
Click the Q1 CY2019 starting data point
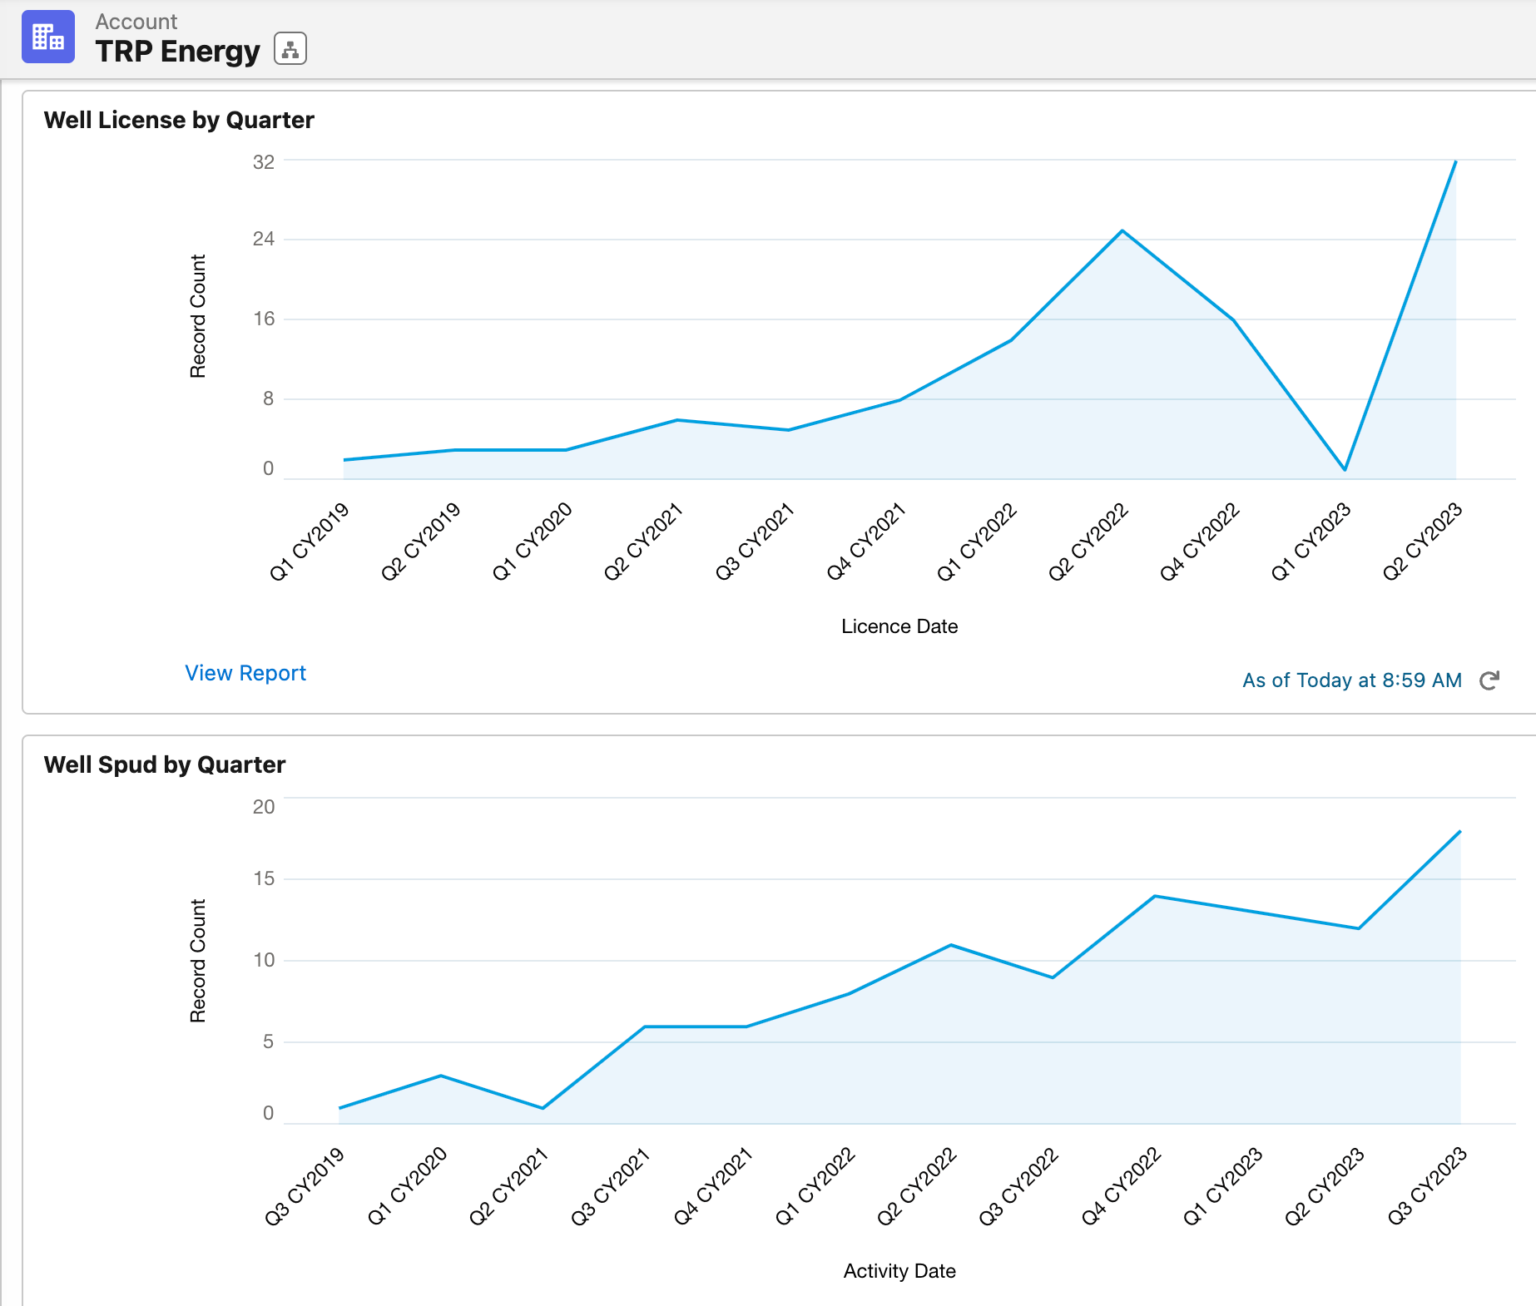(345, 460)
